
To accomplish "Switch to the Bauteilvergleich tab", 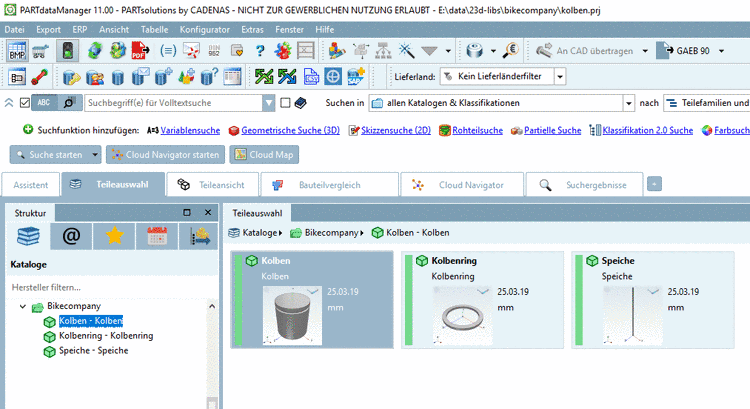I will [x=330, y=185].
